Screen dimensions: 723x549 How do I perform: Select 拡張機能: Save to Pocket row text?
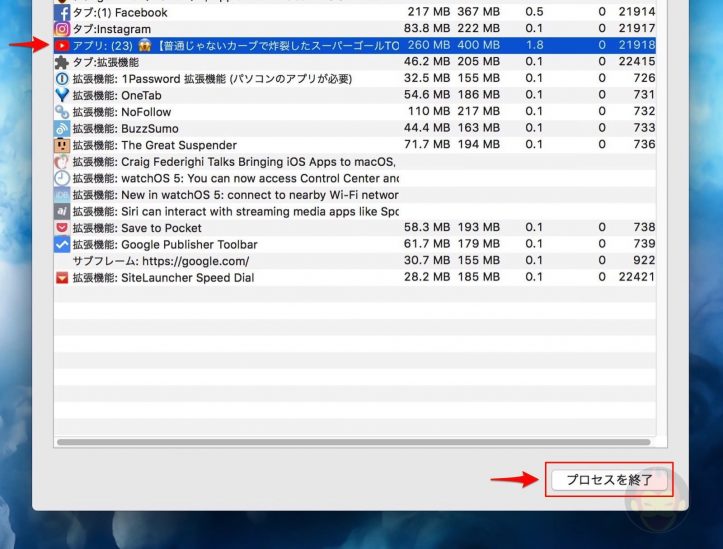[x=137, y=228]
